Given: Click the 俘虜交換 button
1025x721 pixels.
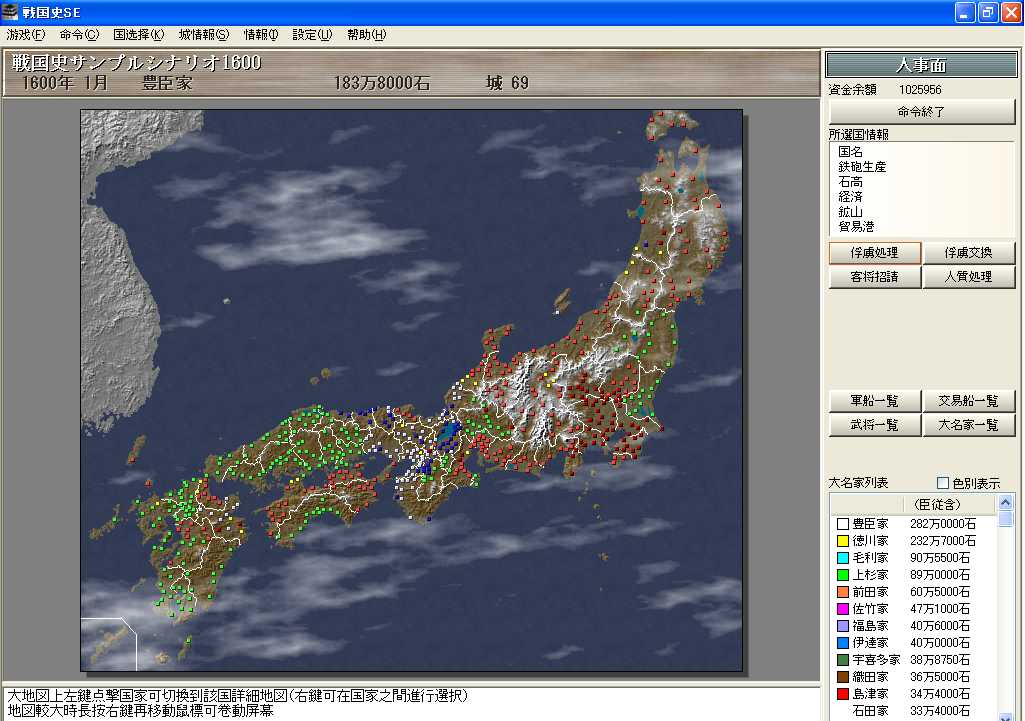Looking at the screenshot, I should point(968,253).
